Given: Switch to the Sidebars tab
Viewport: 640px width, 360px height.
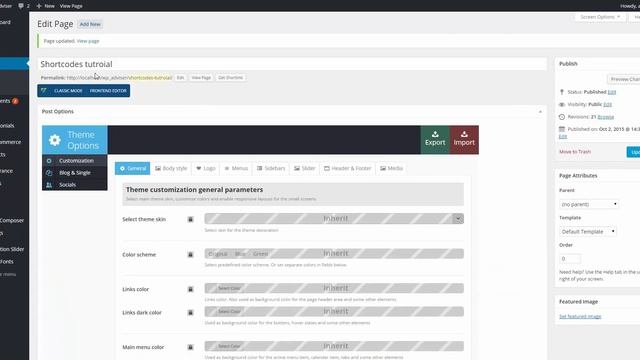Looking at the screenshot, I should coord(271,168).
